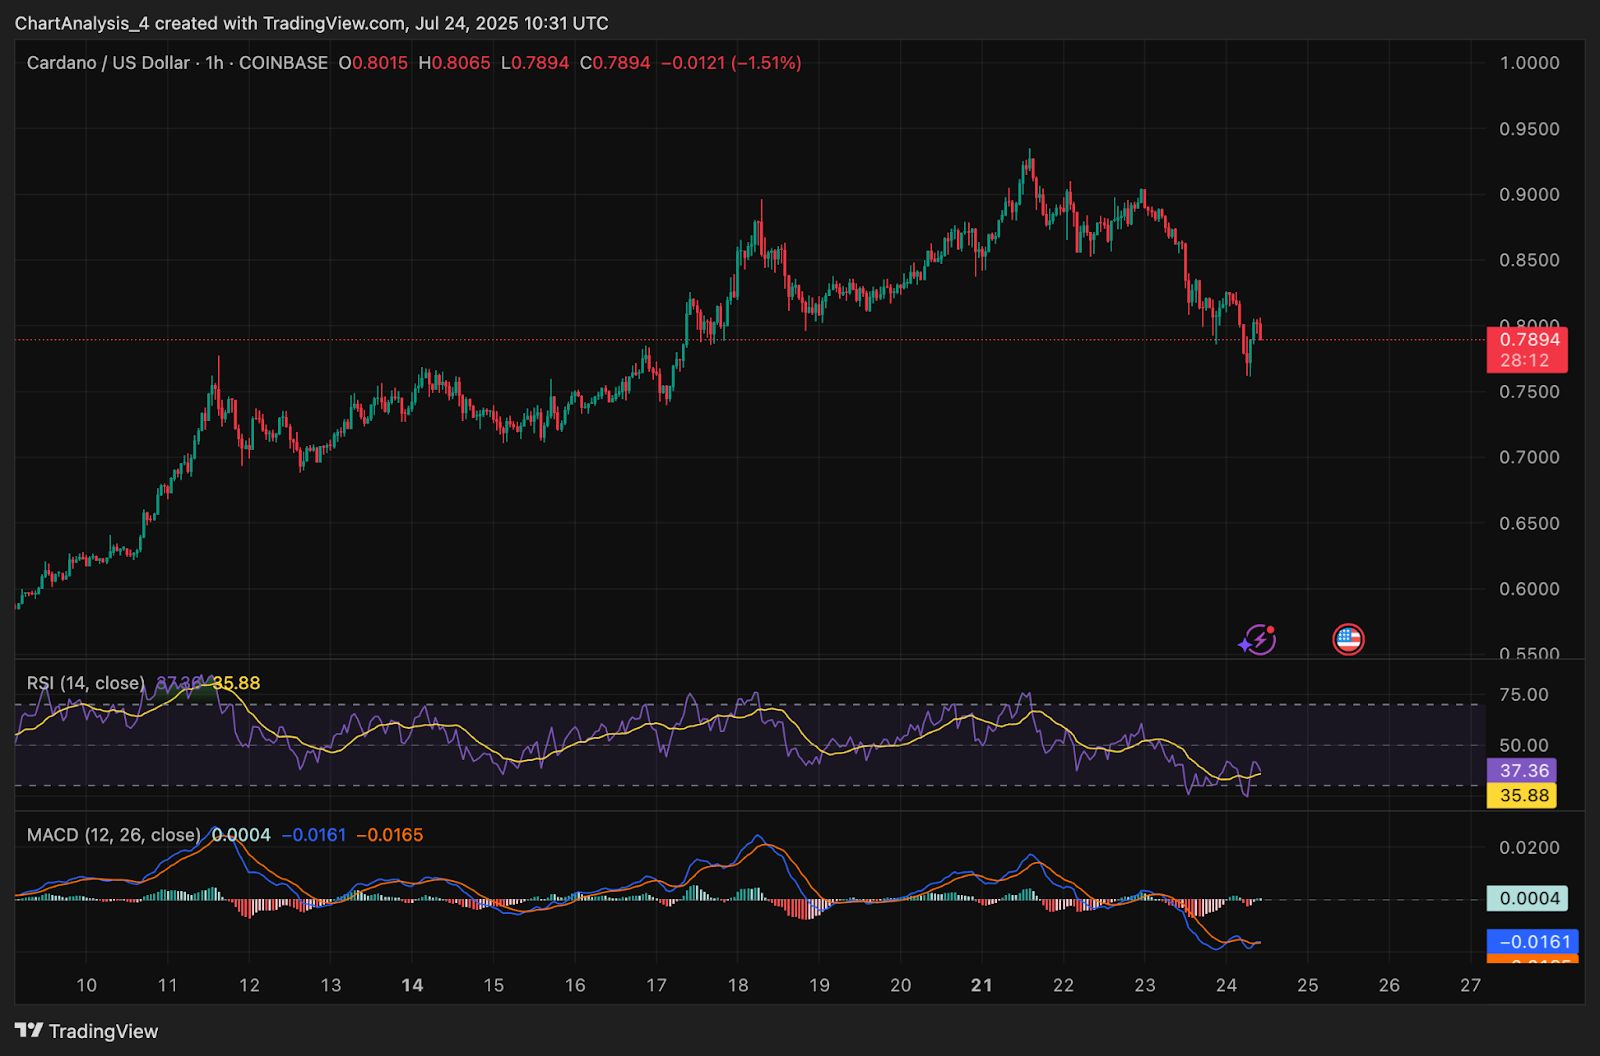The height and width of the screenshot is (1056, 1600).
Task: Open the MACD (12, 26, close) indicator legend
Action: (x=114, y=835)
